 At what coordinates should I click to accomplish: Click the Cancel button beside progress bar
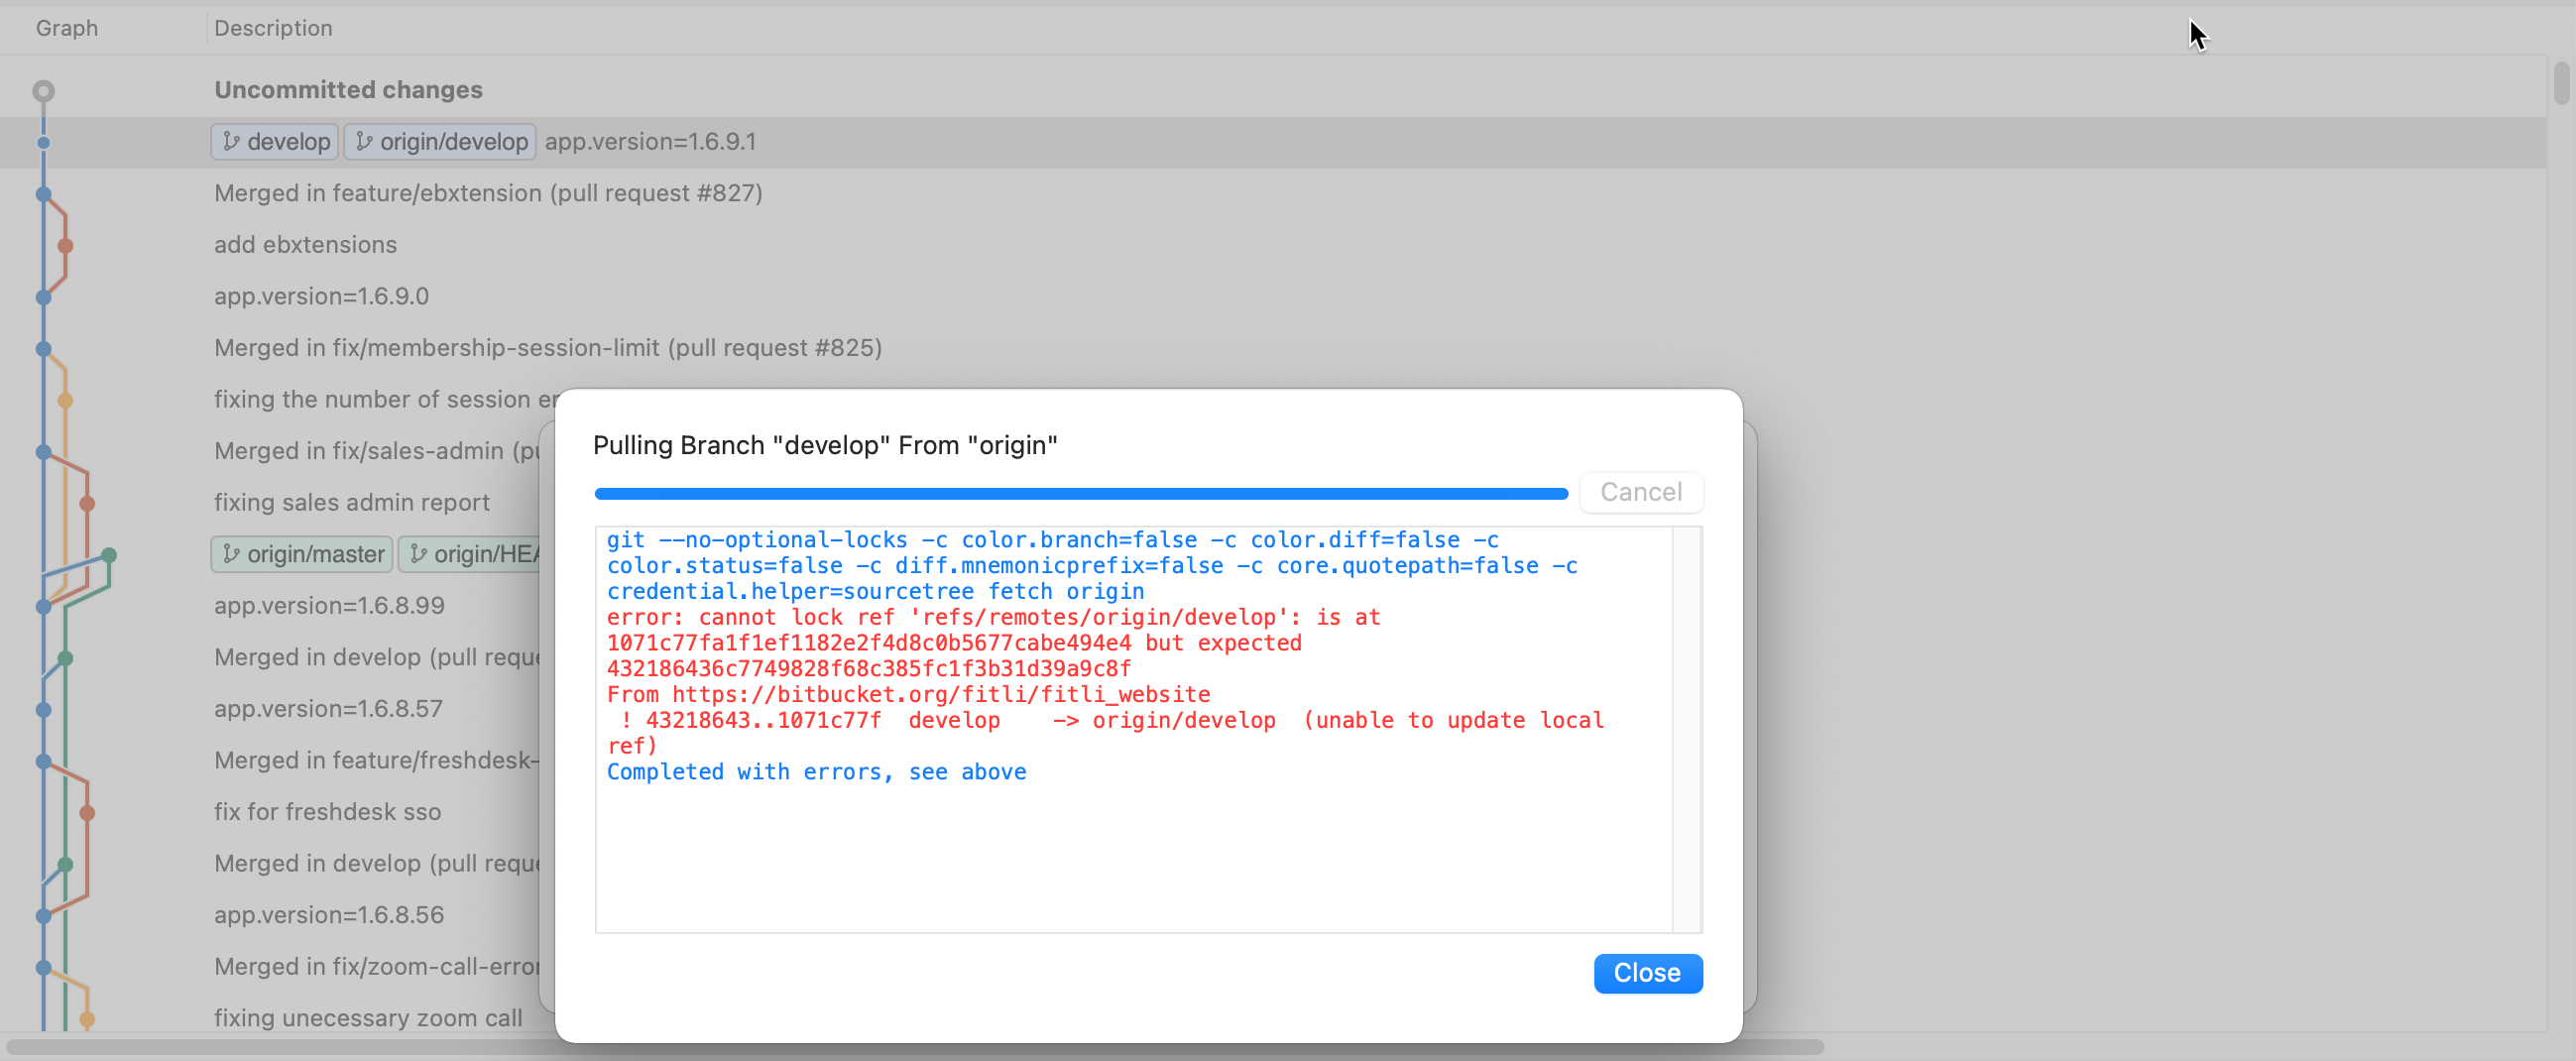(1641, 492)
